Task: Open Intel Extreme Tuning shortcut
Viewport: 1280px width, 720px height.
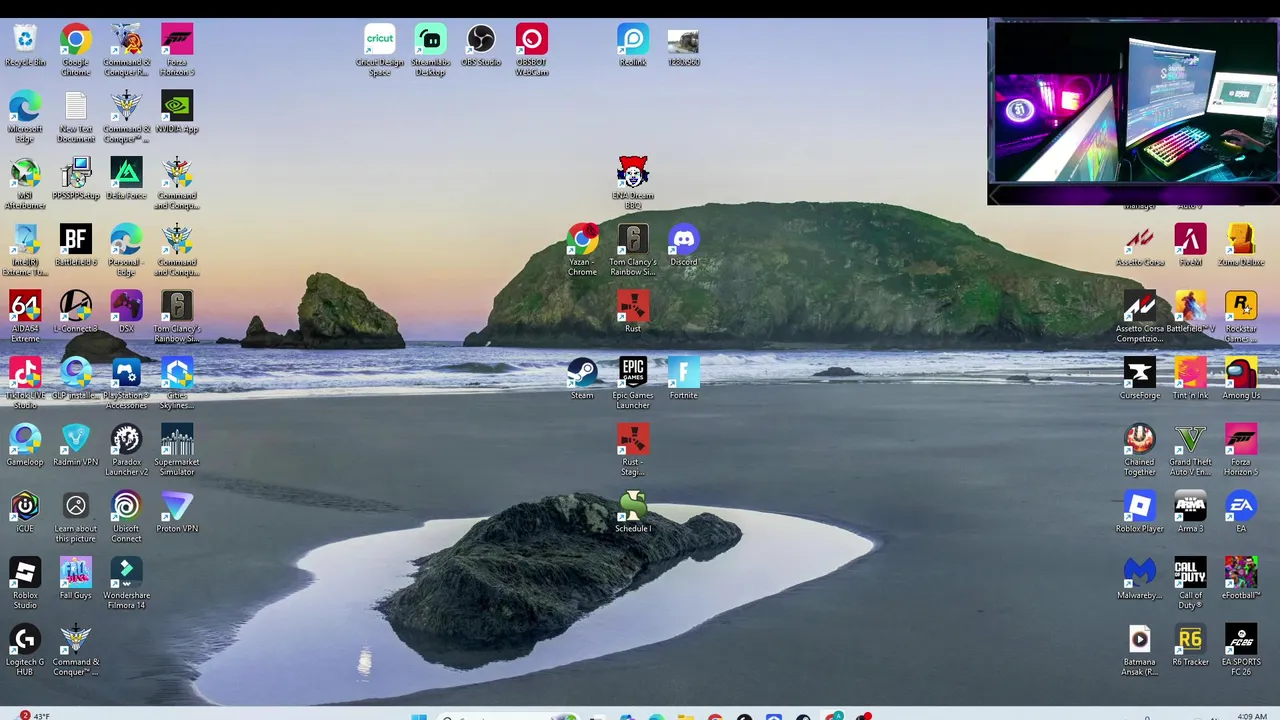Action: pos(25,250)
